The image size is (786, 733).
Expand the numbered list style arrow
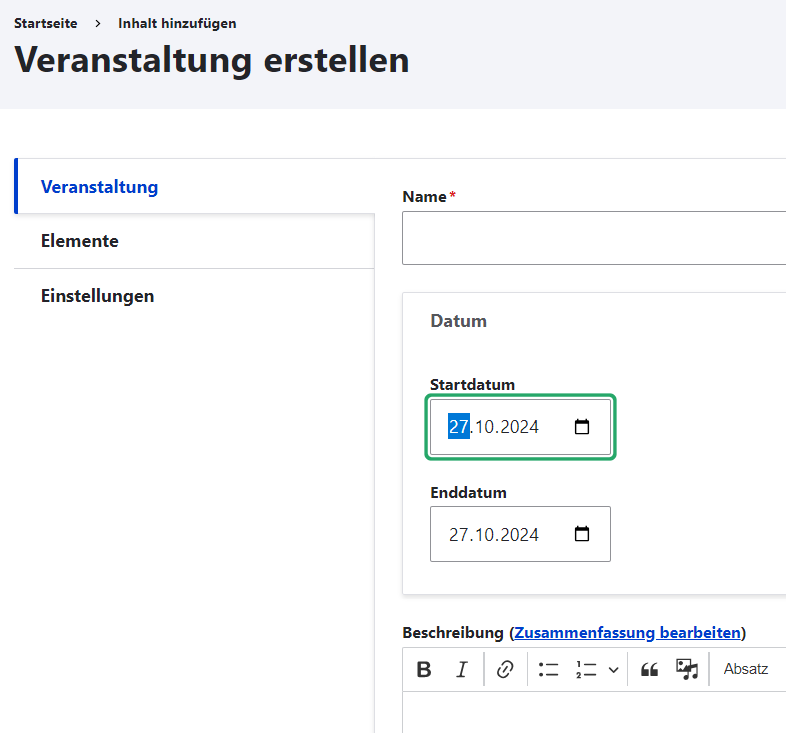(x=613, y=670)
